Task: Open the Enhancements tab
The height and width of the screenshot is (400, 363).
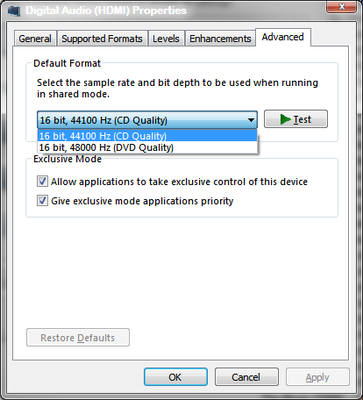Action: tap(220, 39)
